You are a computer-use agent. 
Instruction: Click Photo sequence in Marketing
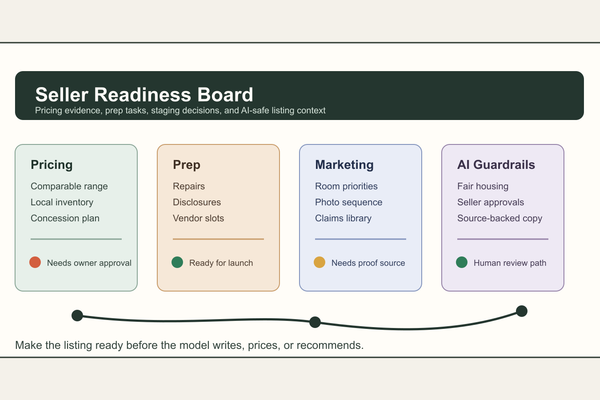[349, 202]
